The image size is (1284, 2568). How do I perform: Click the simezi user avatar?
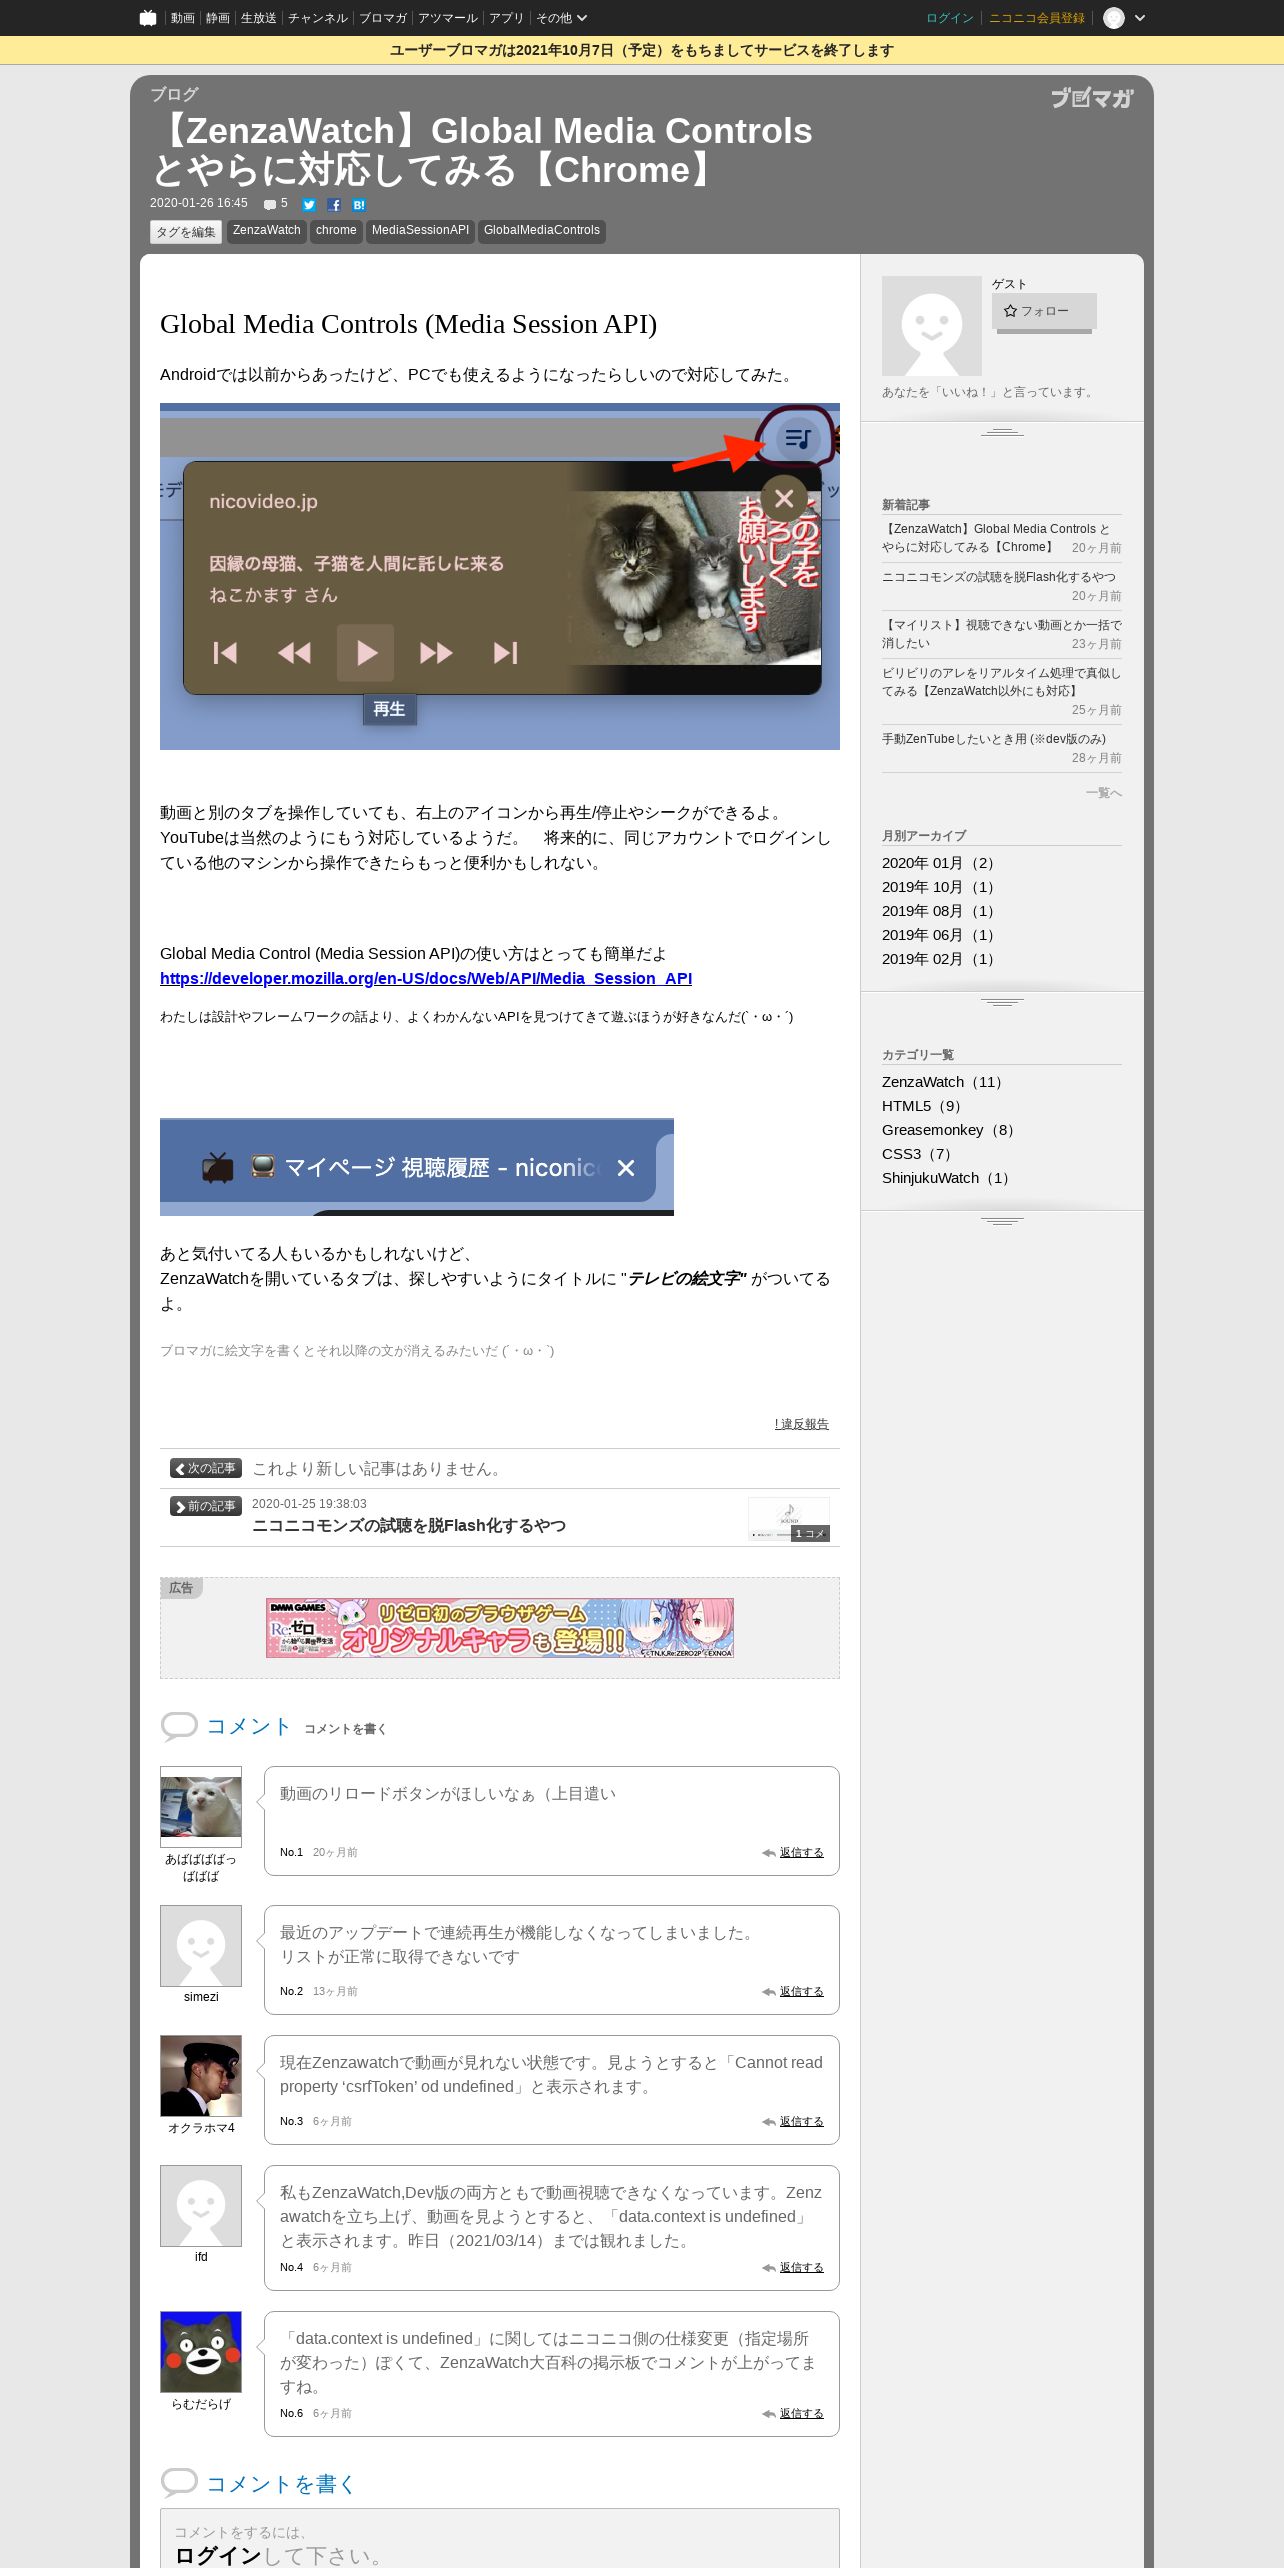coord(201,1946)
